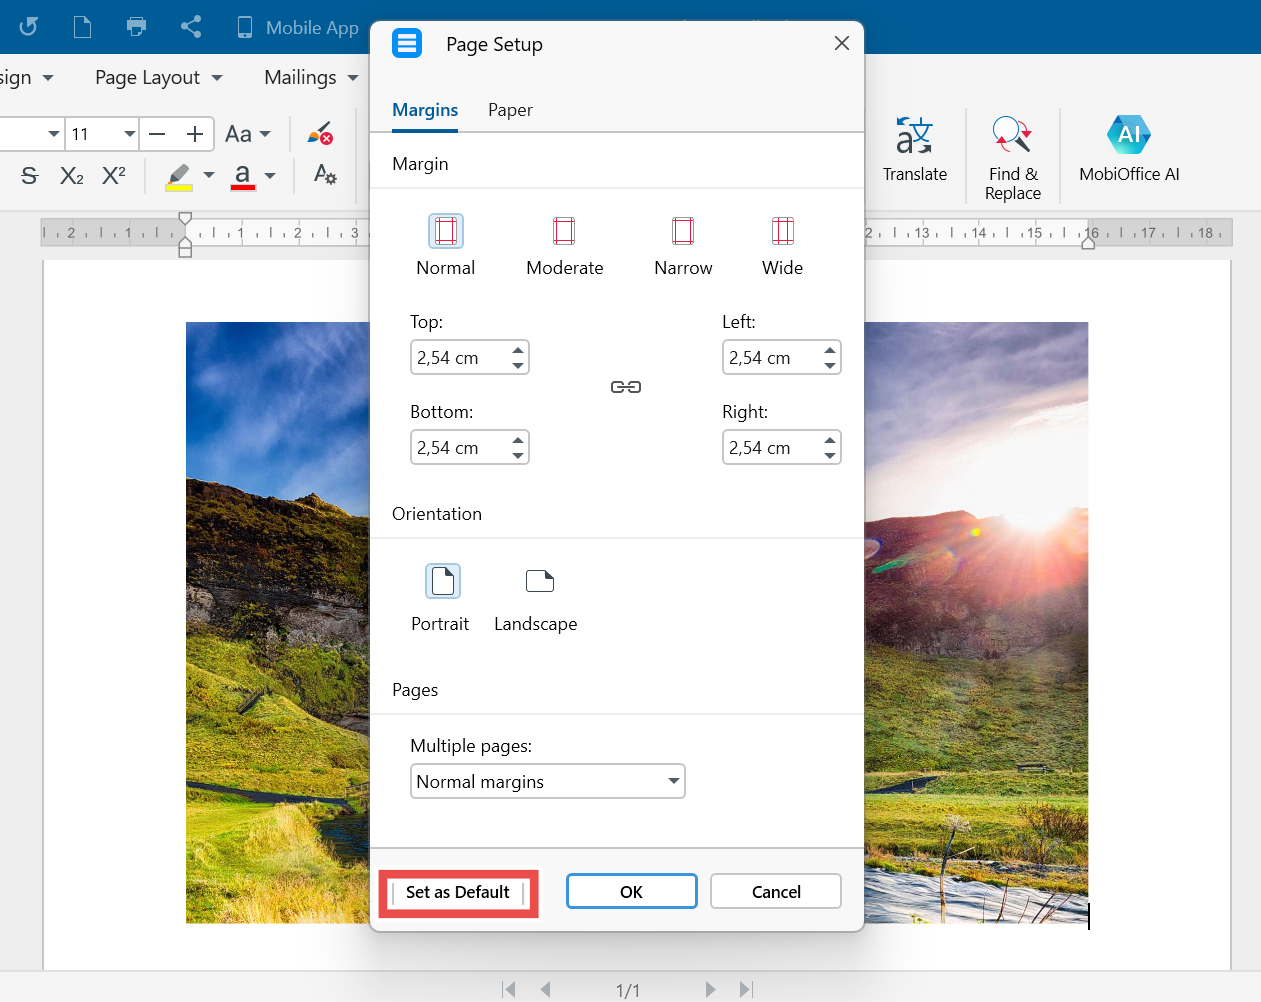Go to the previous page
This screenshot has height=1002, width=1261.
click(545, 989)
